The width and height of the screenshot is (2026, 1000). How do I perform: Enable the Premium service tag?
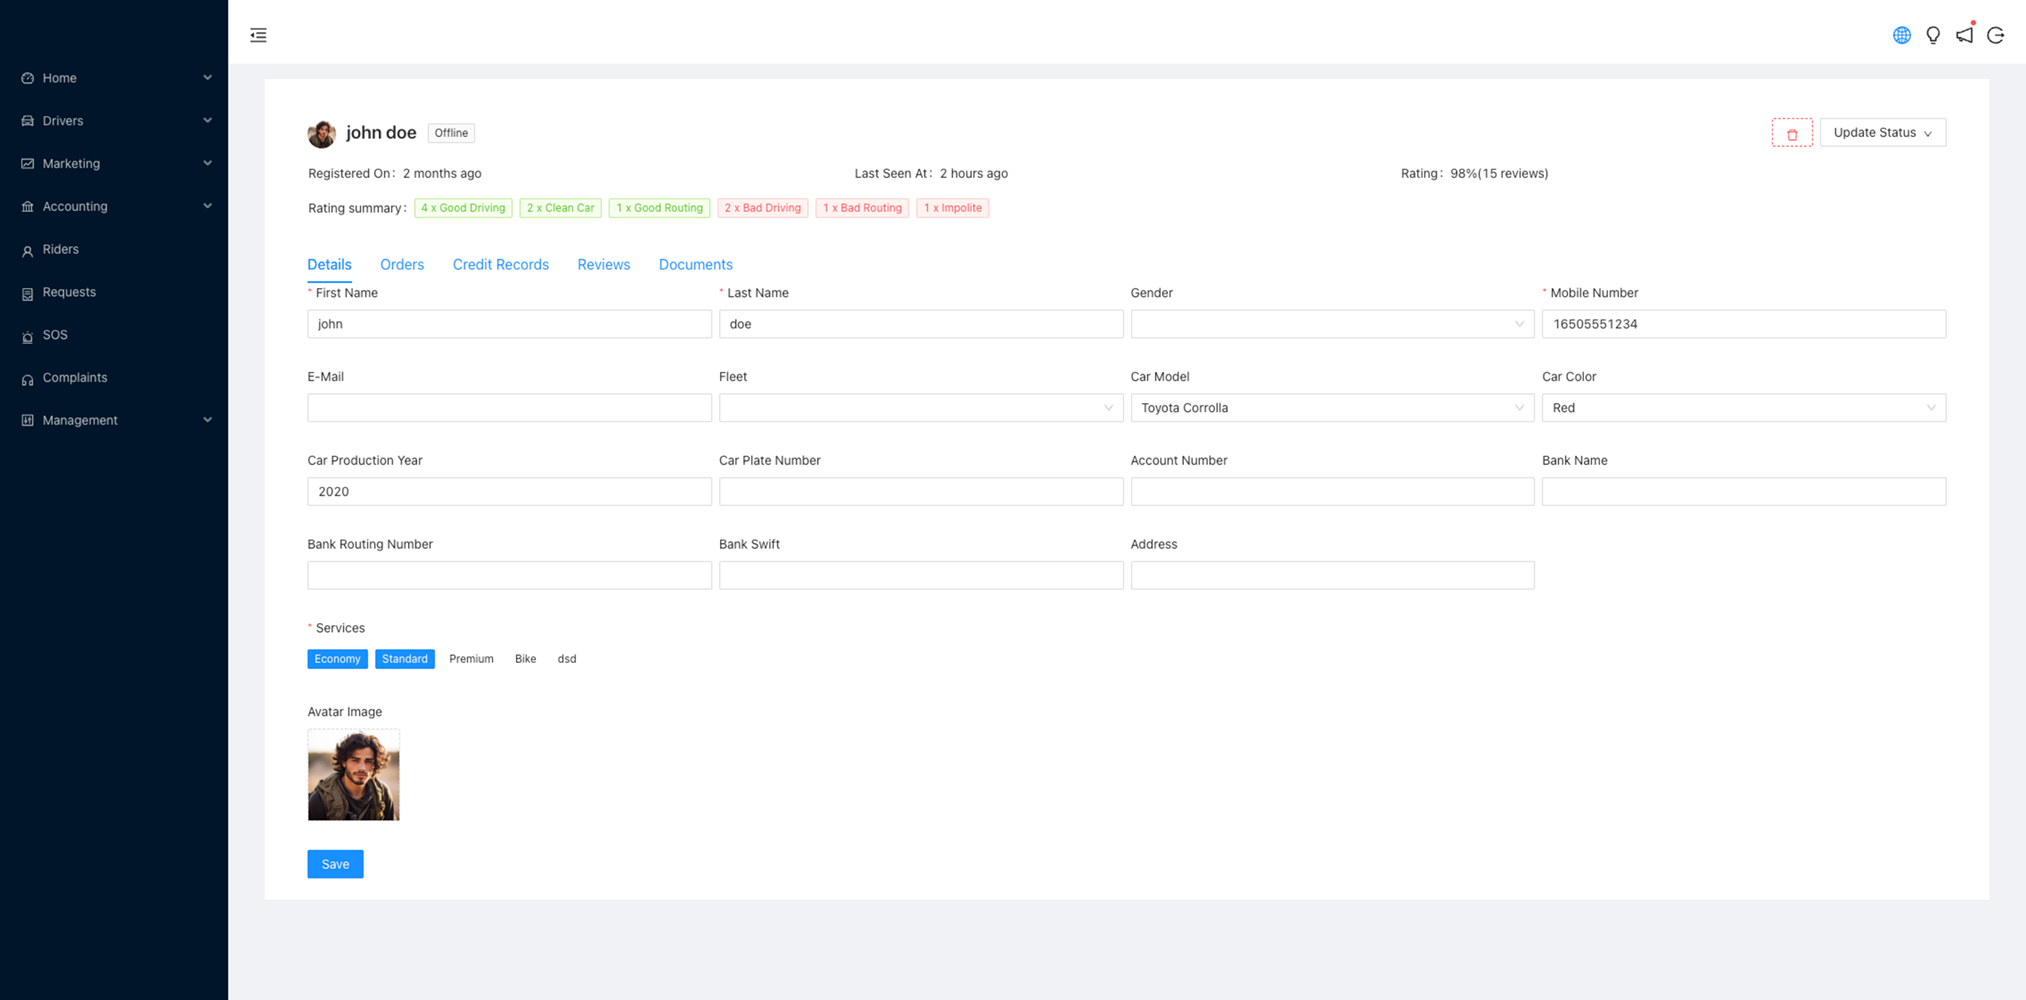(471, 659)
